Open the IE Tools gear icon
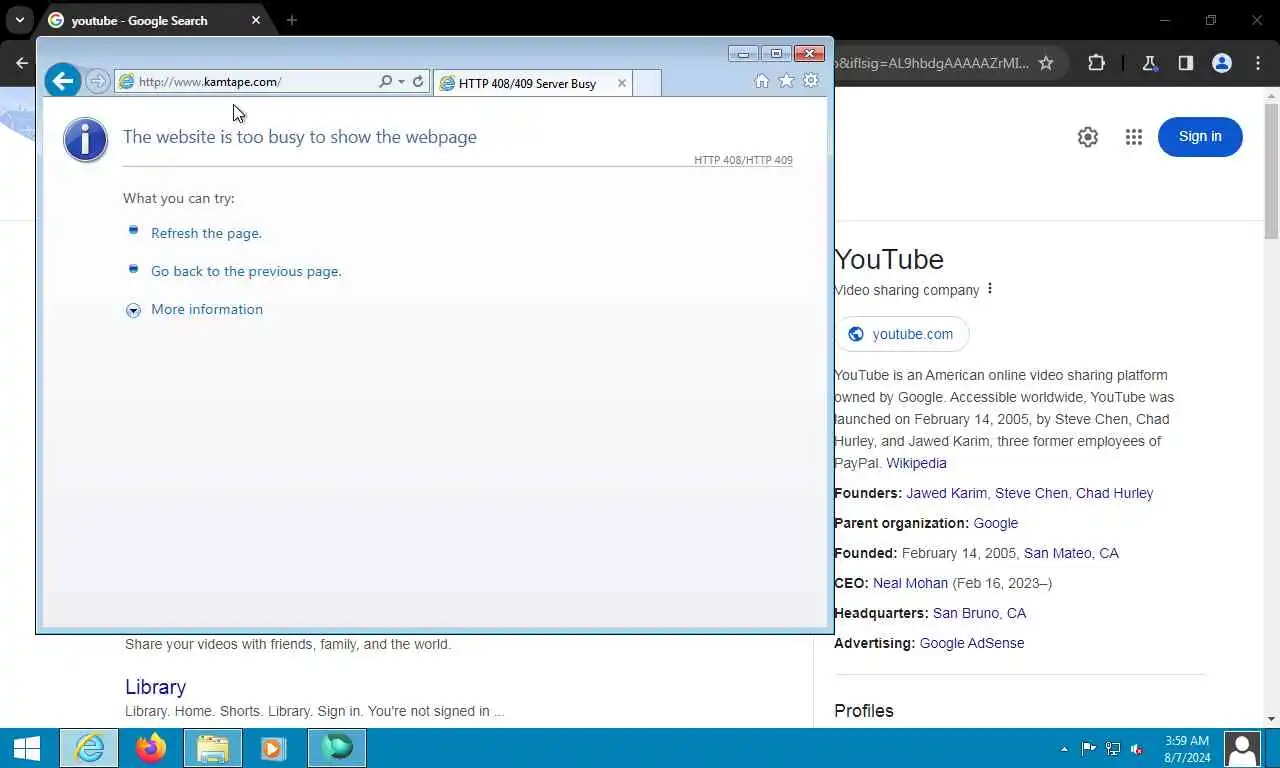This screenshot has width=1280, height=768. pyautogui.click(x=811, y=81)
